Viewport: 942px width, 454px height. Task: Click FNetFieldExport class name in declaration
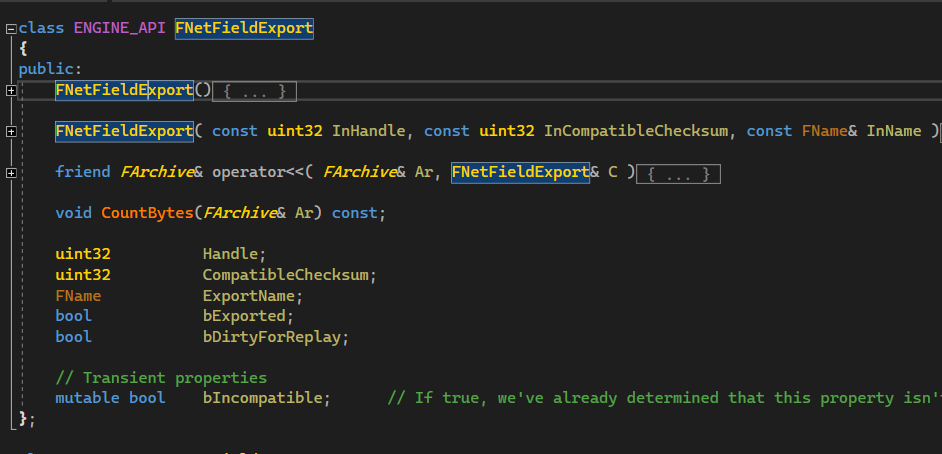point(244,29)
